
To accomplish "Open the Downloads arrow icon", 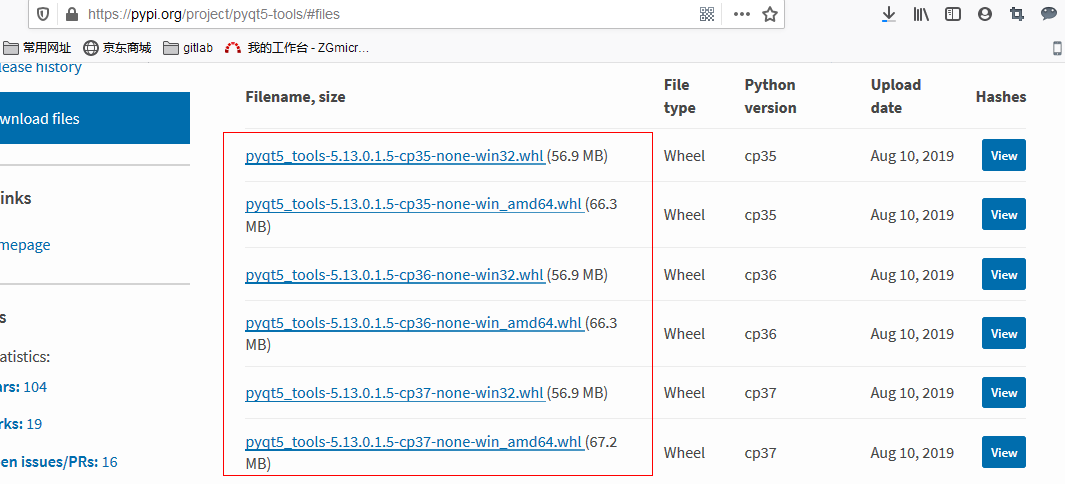I will click(x=888, y=14).
